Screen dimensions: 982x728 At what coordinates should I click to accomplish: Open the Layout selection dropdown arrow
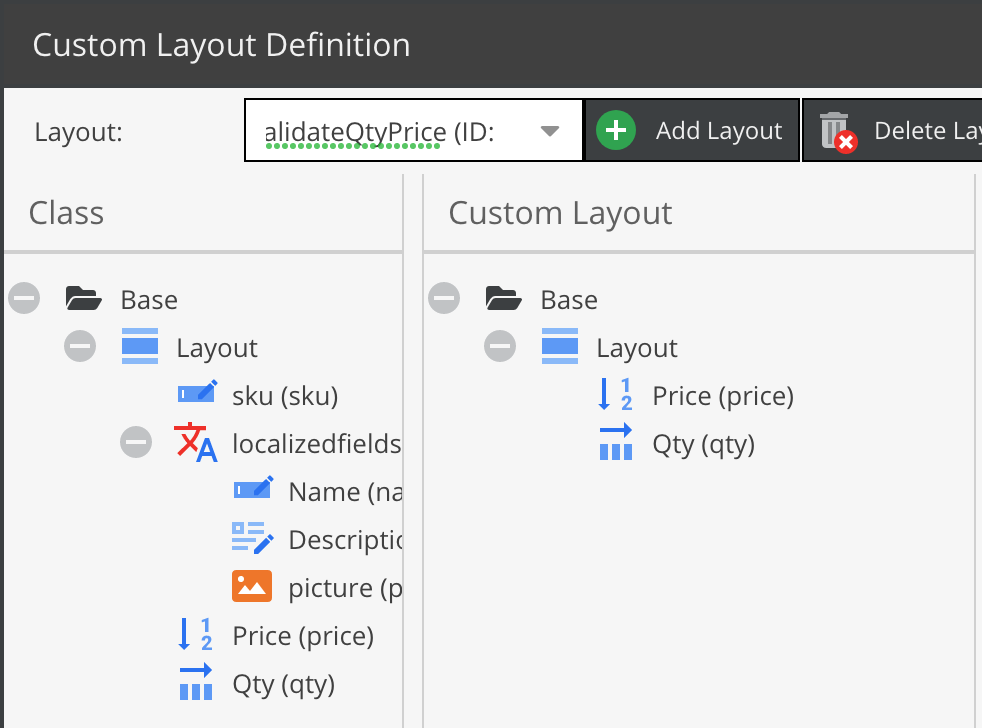(x=549, y=131)
